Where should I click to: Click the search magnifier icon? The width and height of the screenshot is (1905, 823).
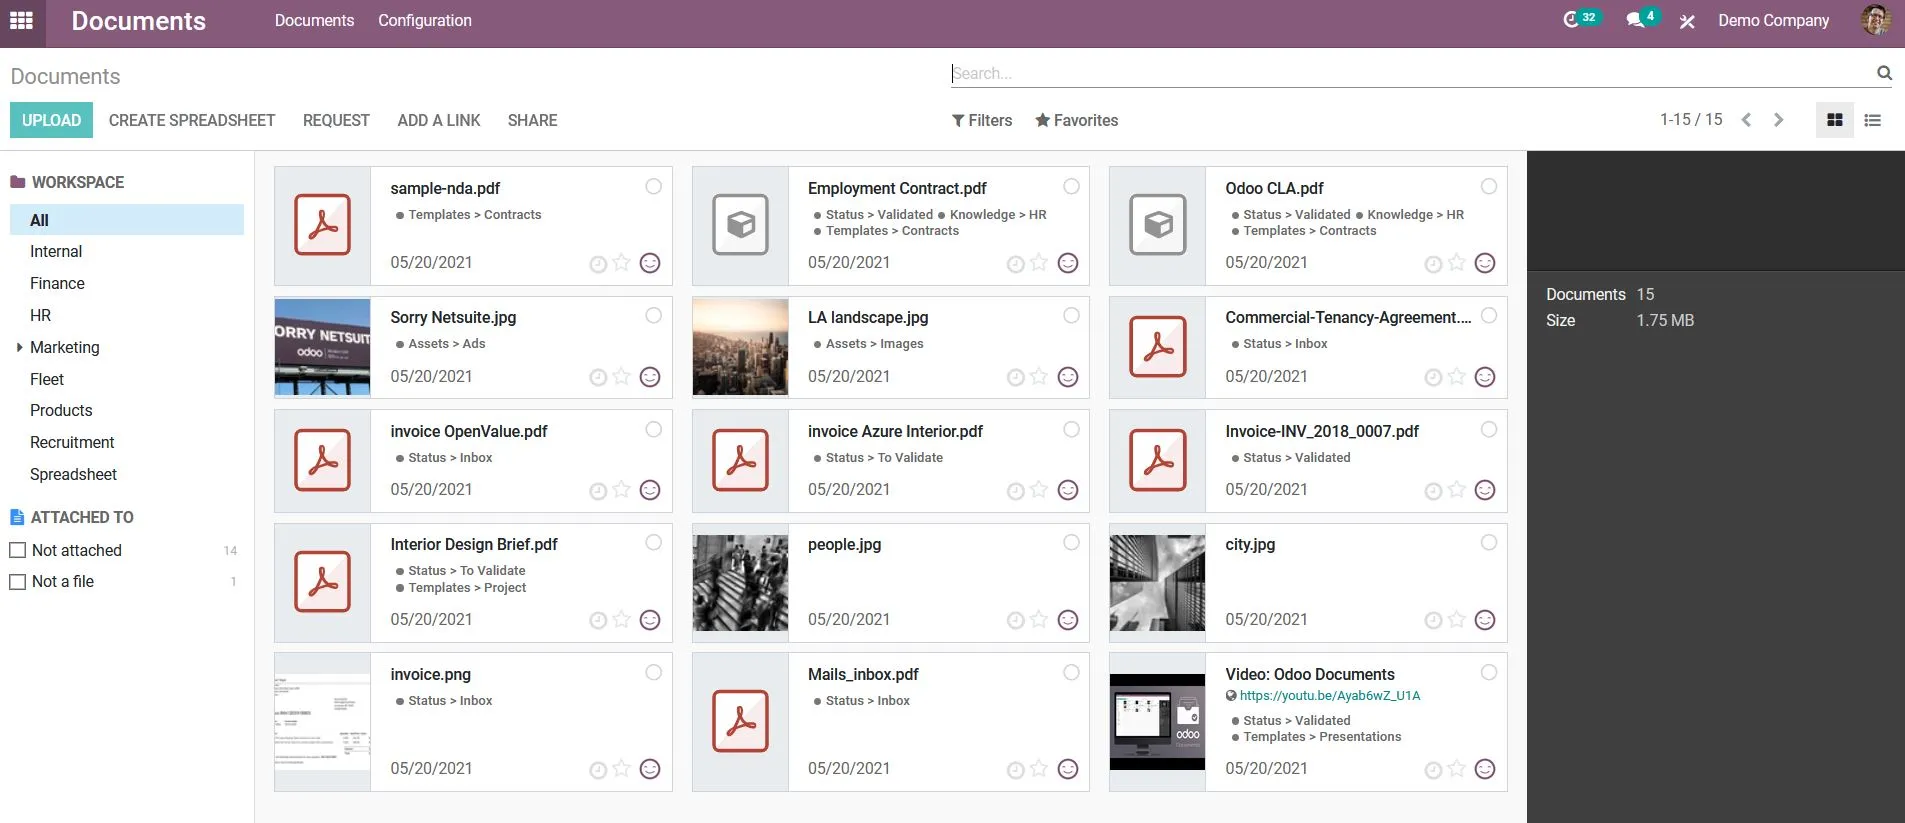[1884, 73]
